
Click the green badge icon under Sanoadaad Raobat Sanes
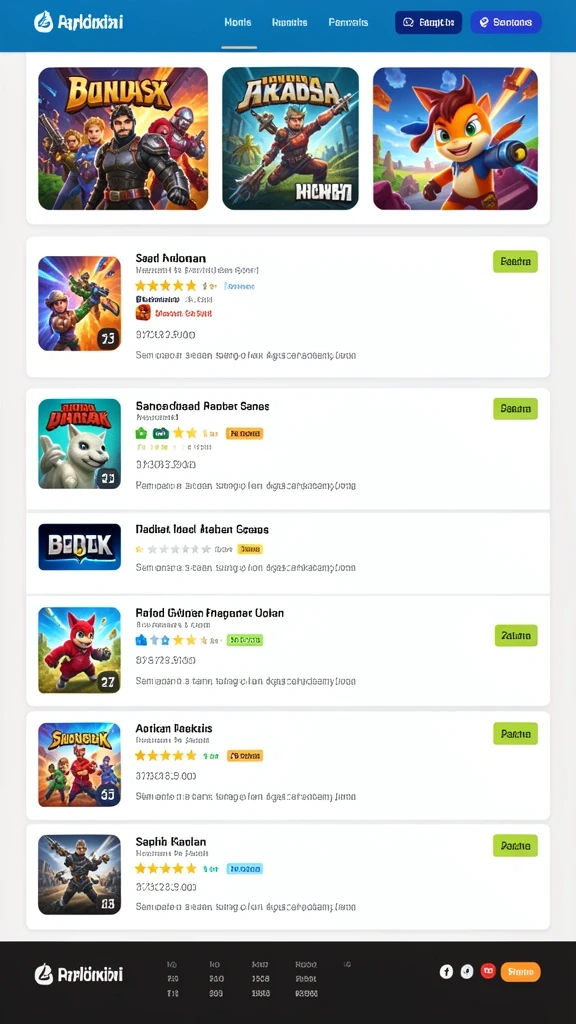pyautogui.click(x=141, y=433)
